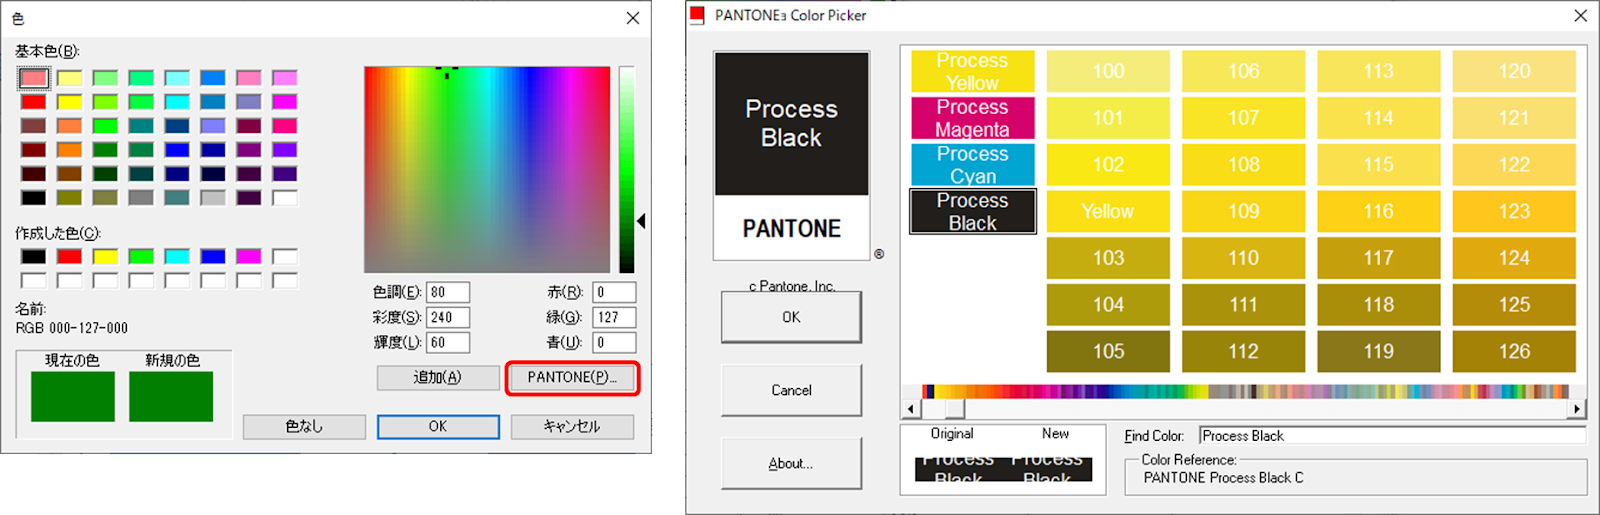Click OK in the PANTONE Color Picker
The image size is (1600, 515).
(791, 317)
